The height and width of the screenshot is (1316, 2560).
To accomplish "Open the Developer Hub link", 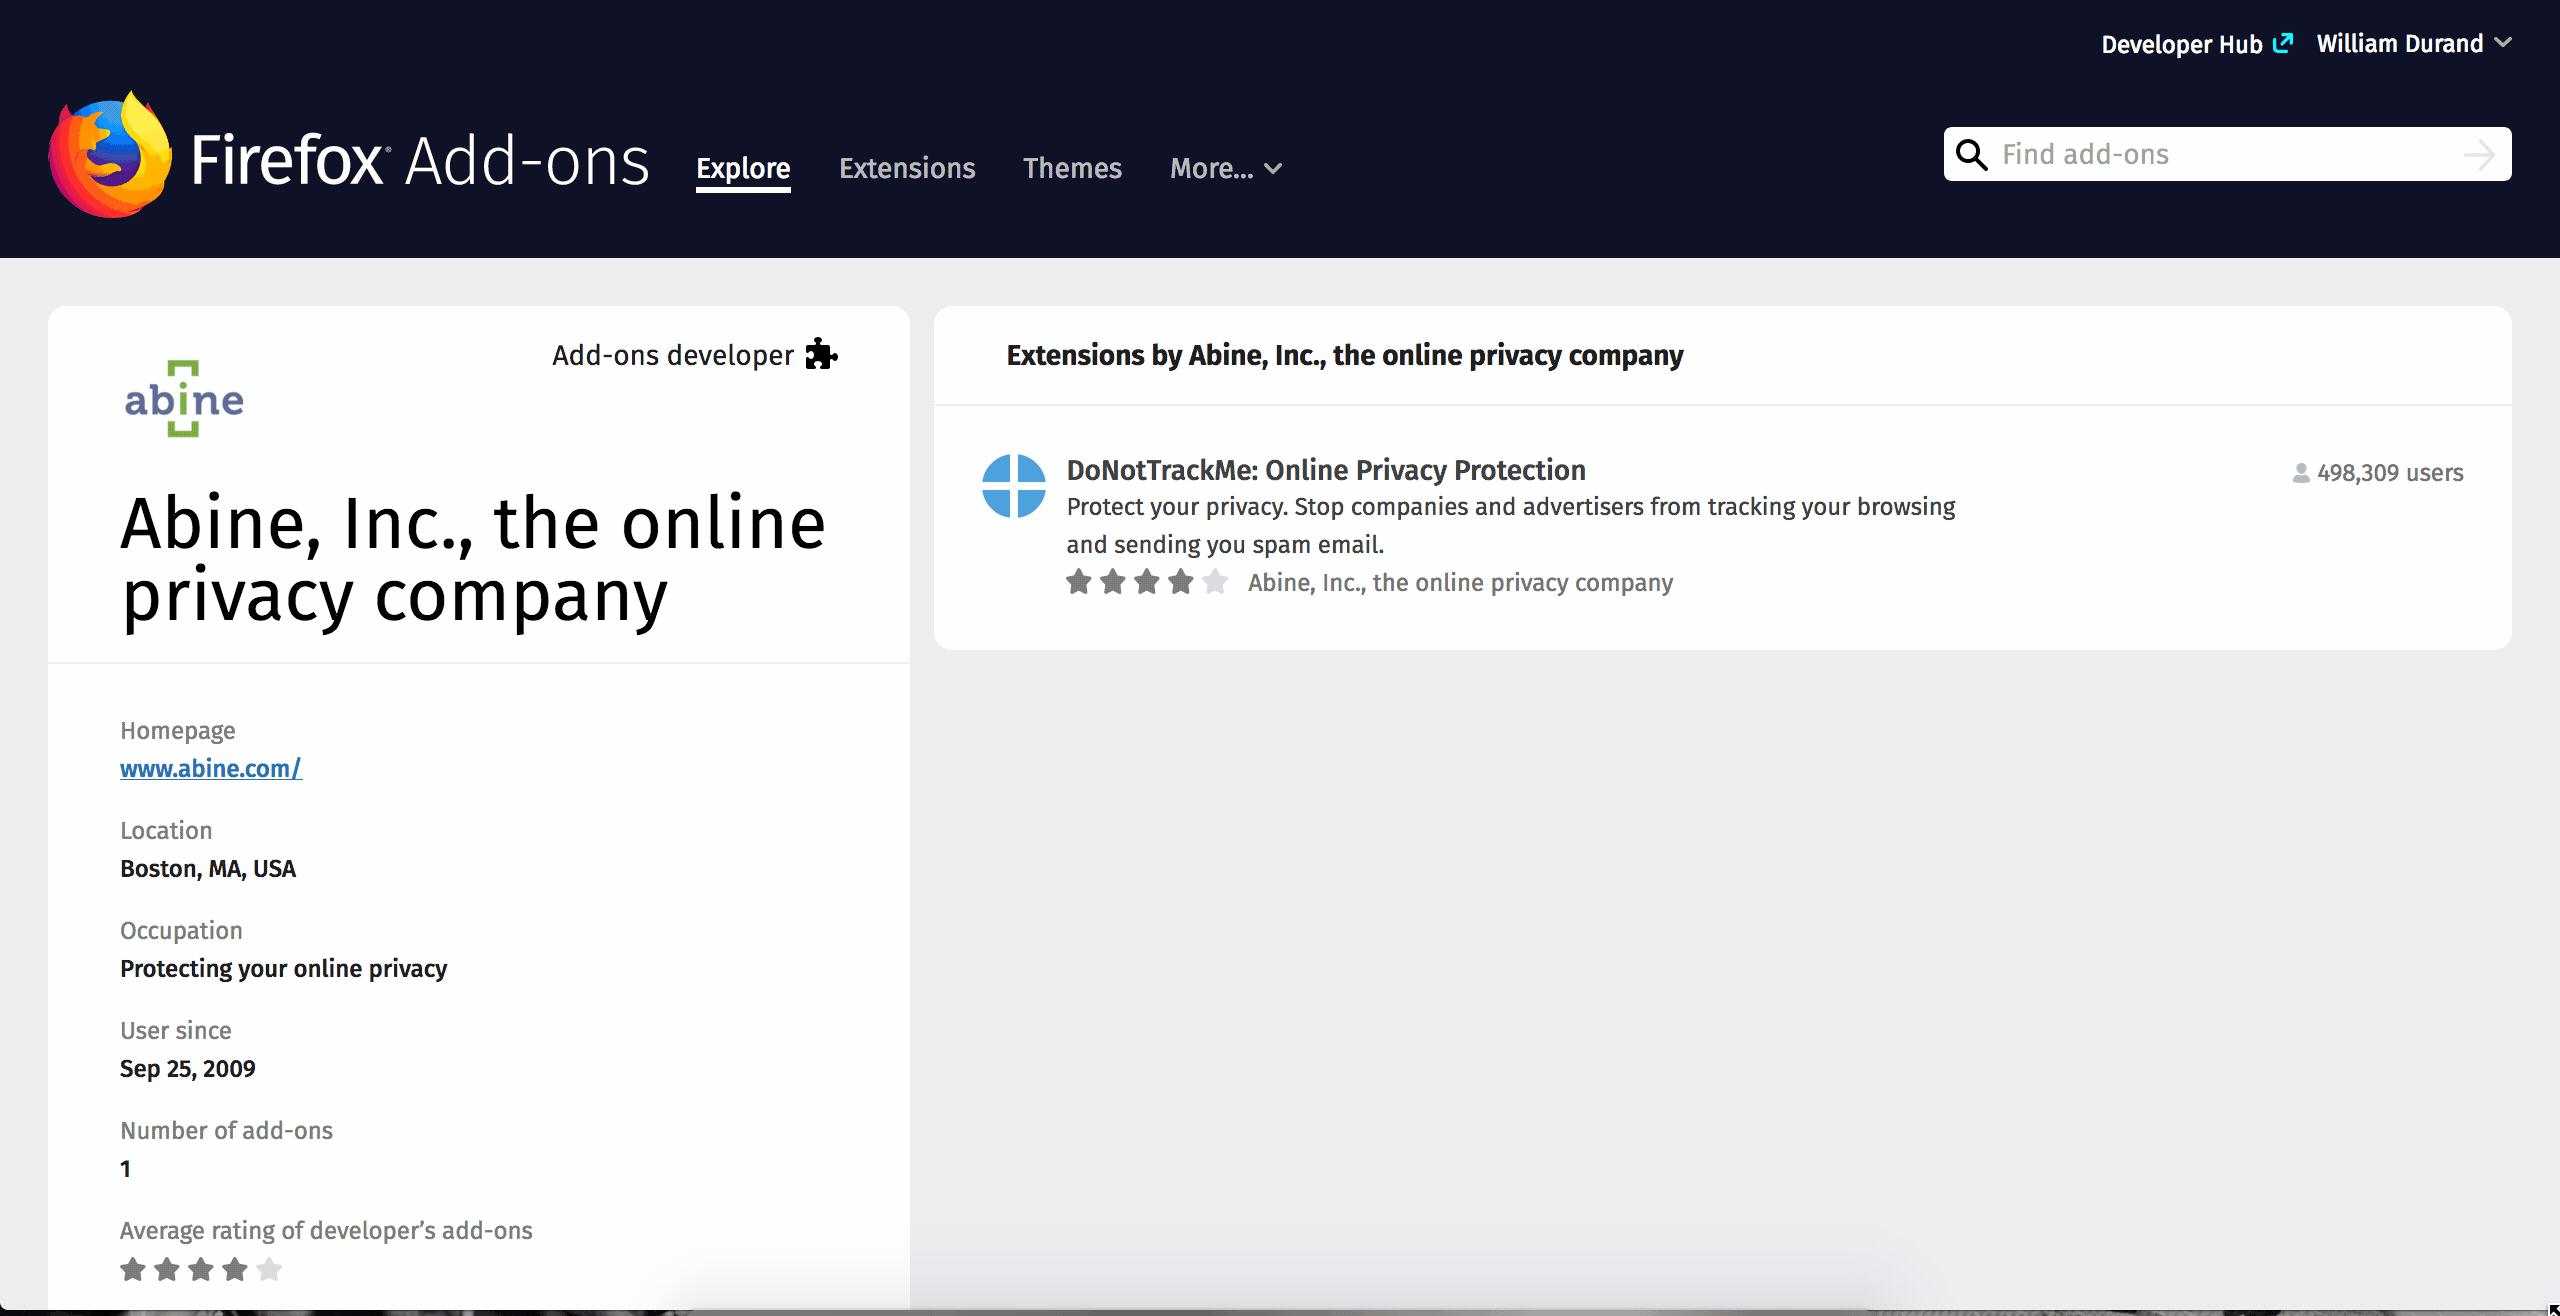I will (2181, 44).
